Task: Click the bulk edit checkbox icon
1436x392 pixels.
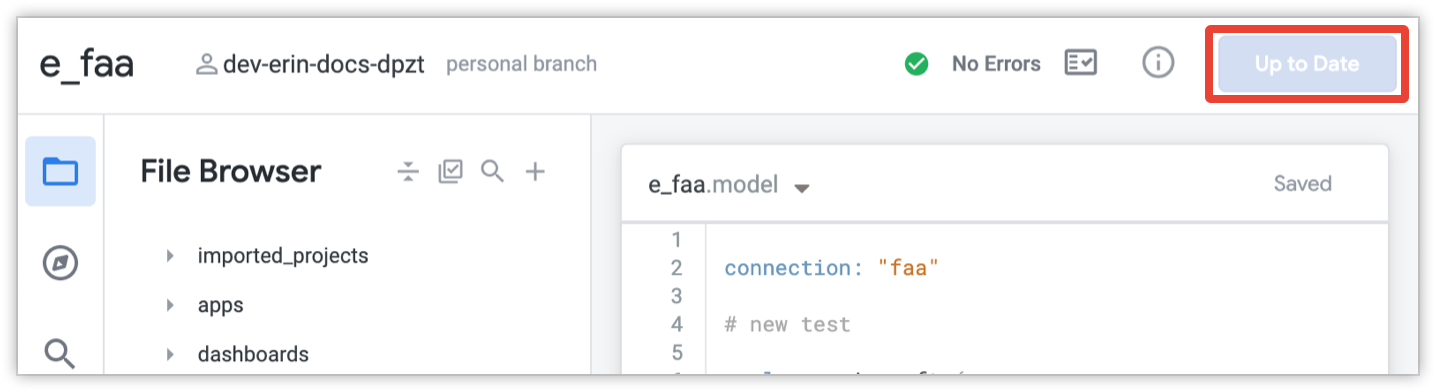Action: (x=450, y=172)
